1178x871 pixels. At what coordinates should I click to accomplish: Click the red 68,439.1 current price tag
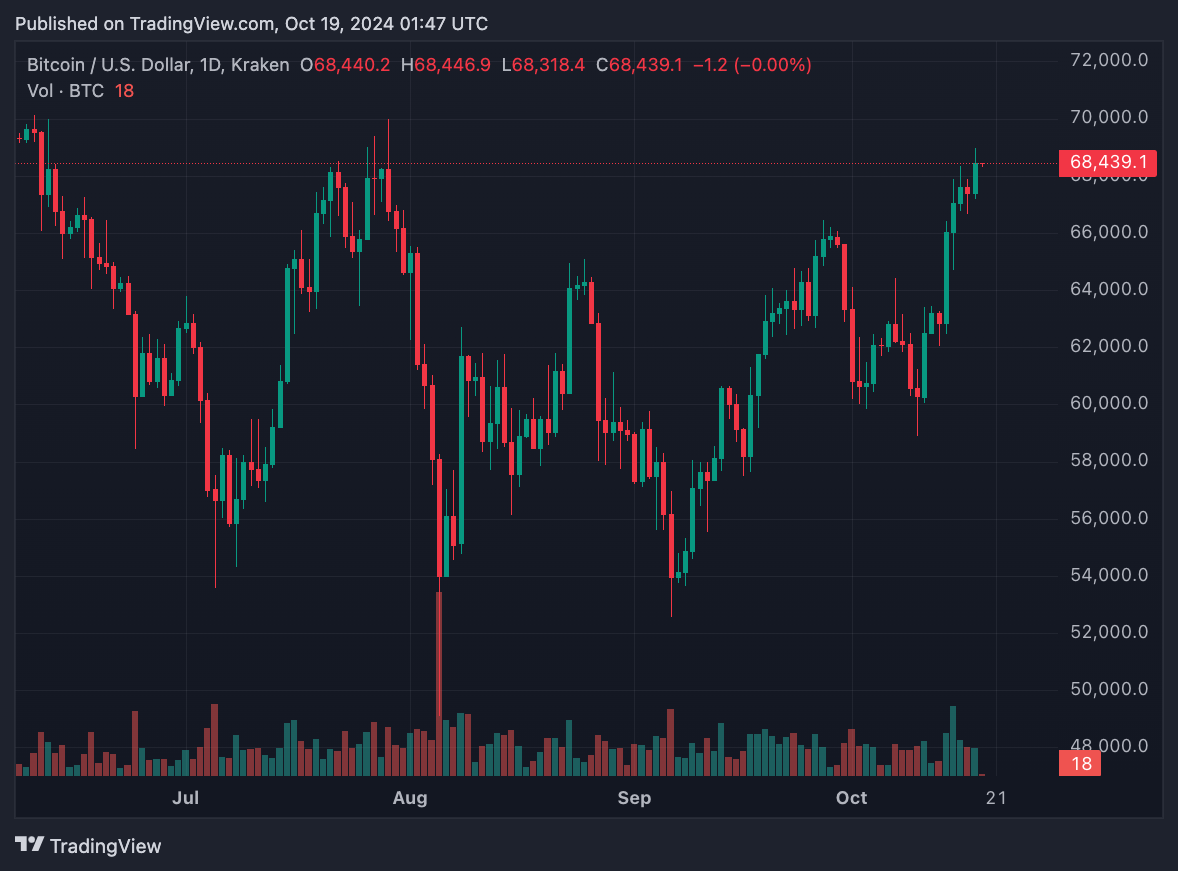[1107, 162]
